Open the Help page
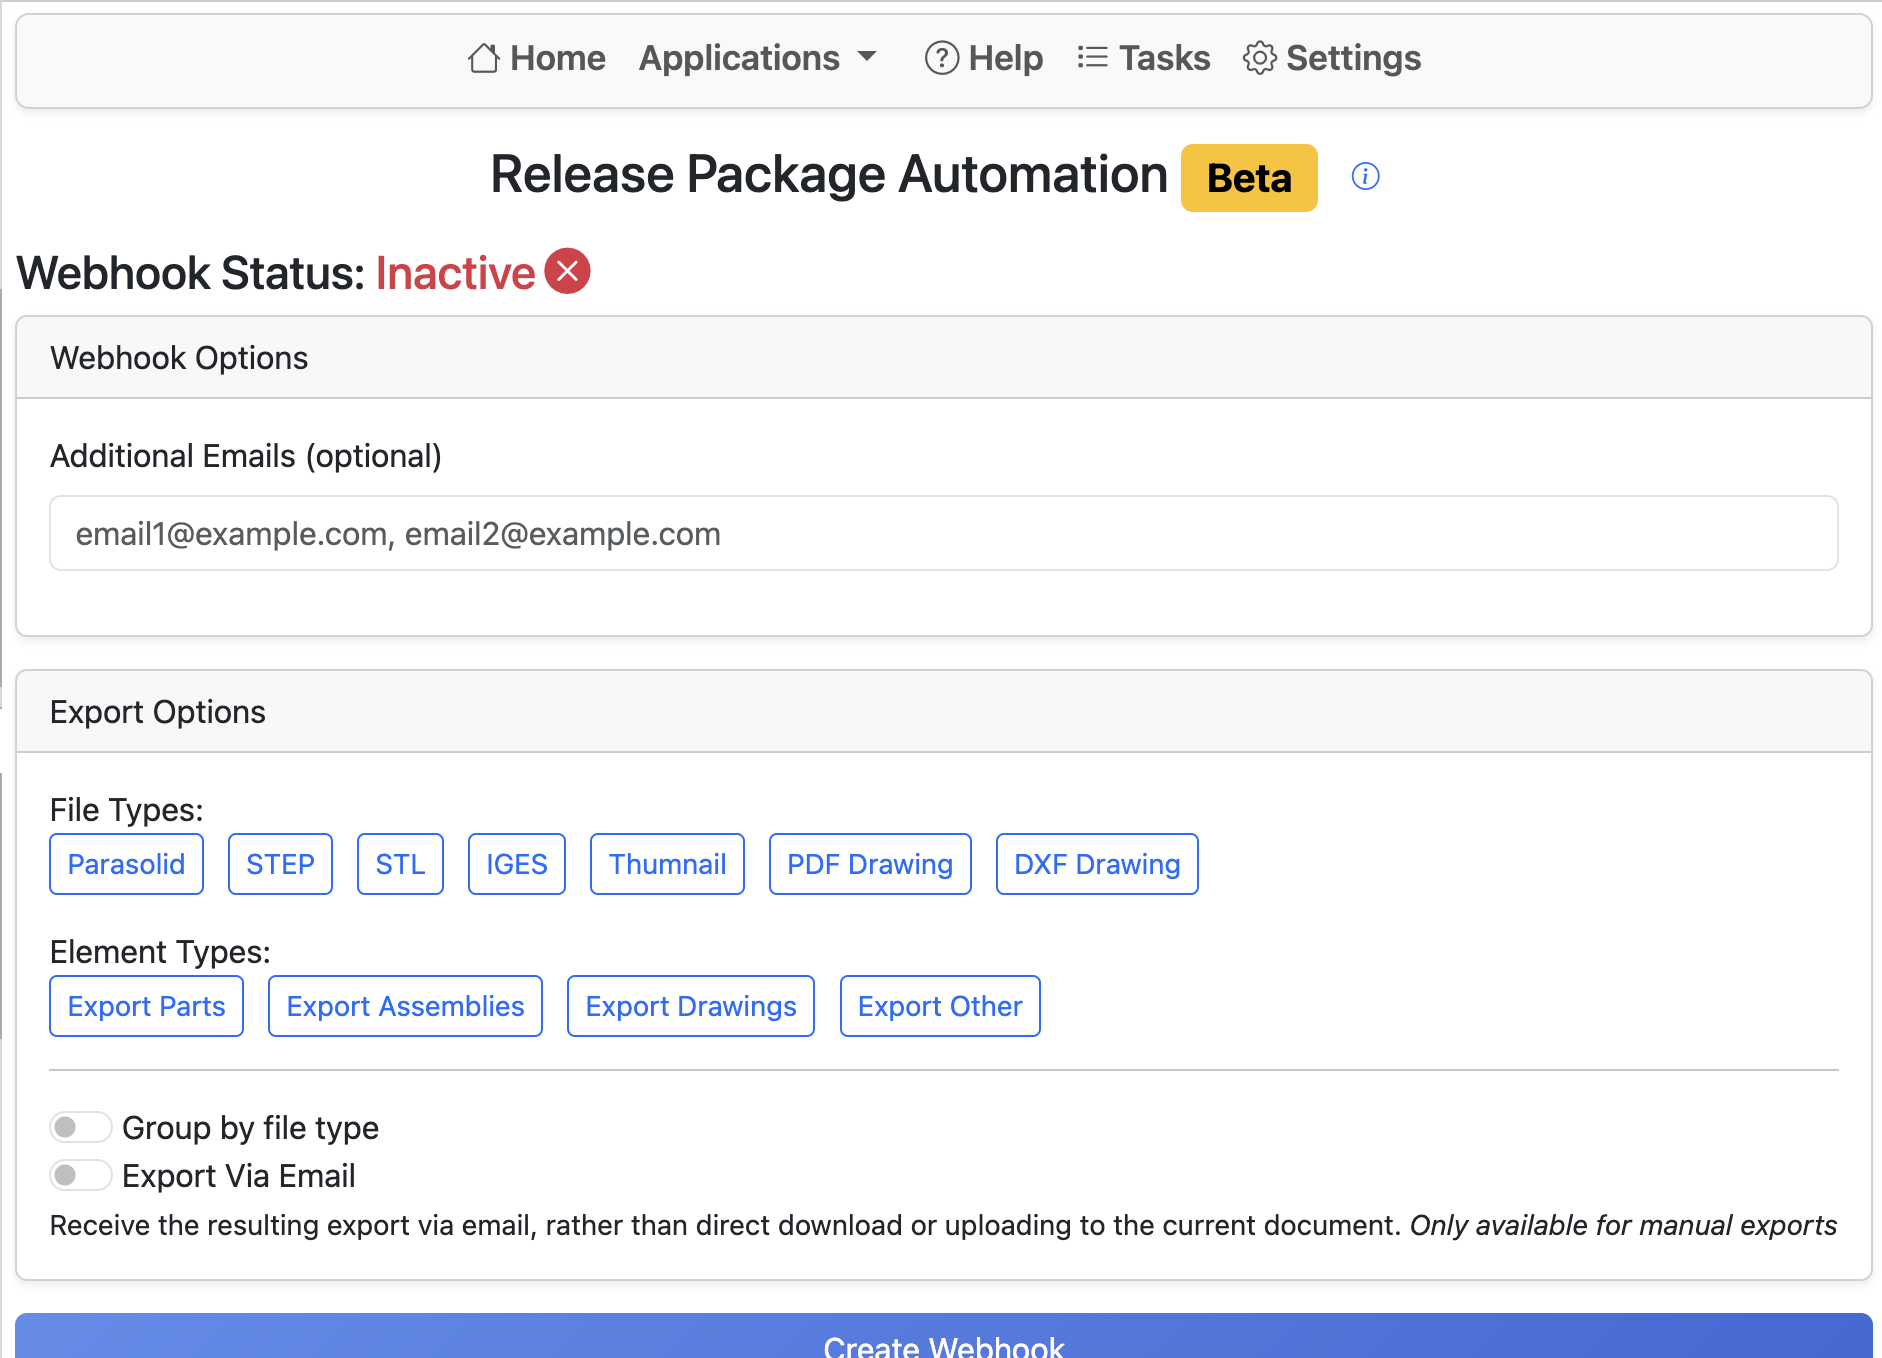The height and width of the screenshot is (1358, 1882). [983, 58]
